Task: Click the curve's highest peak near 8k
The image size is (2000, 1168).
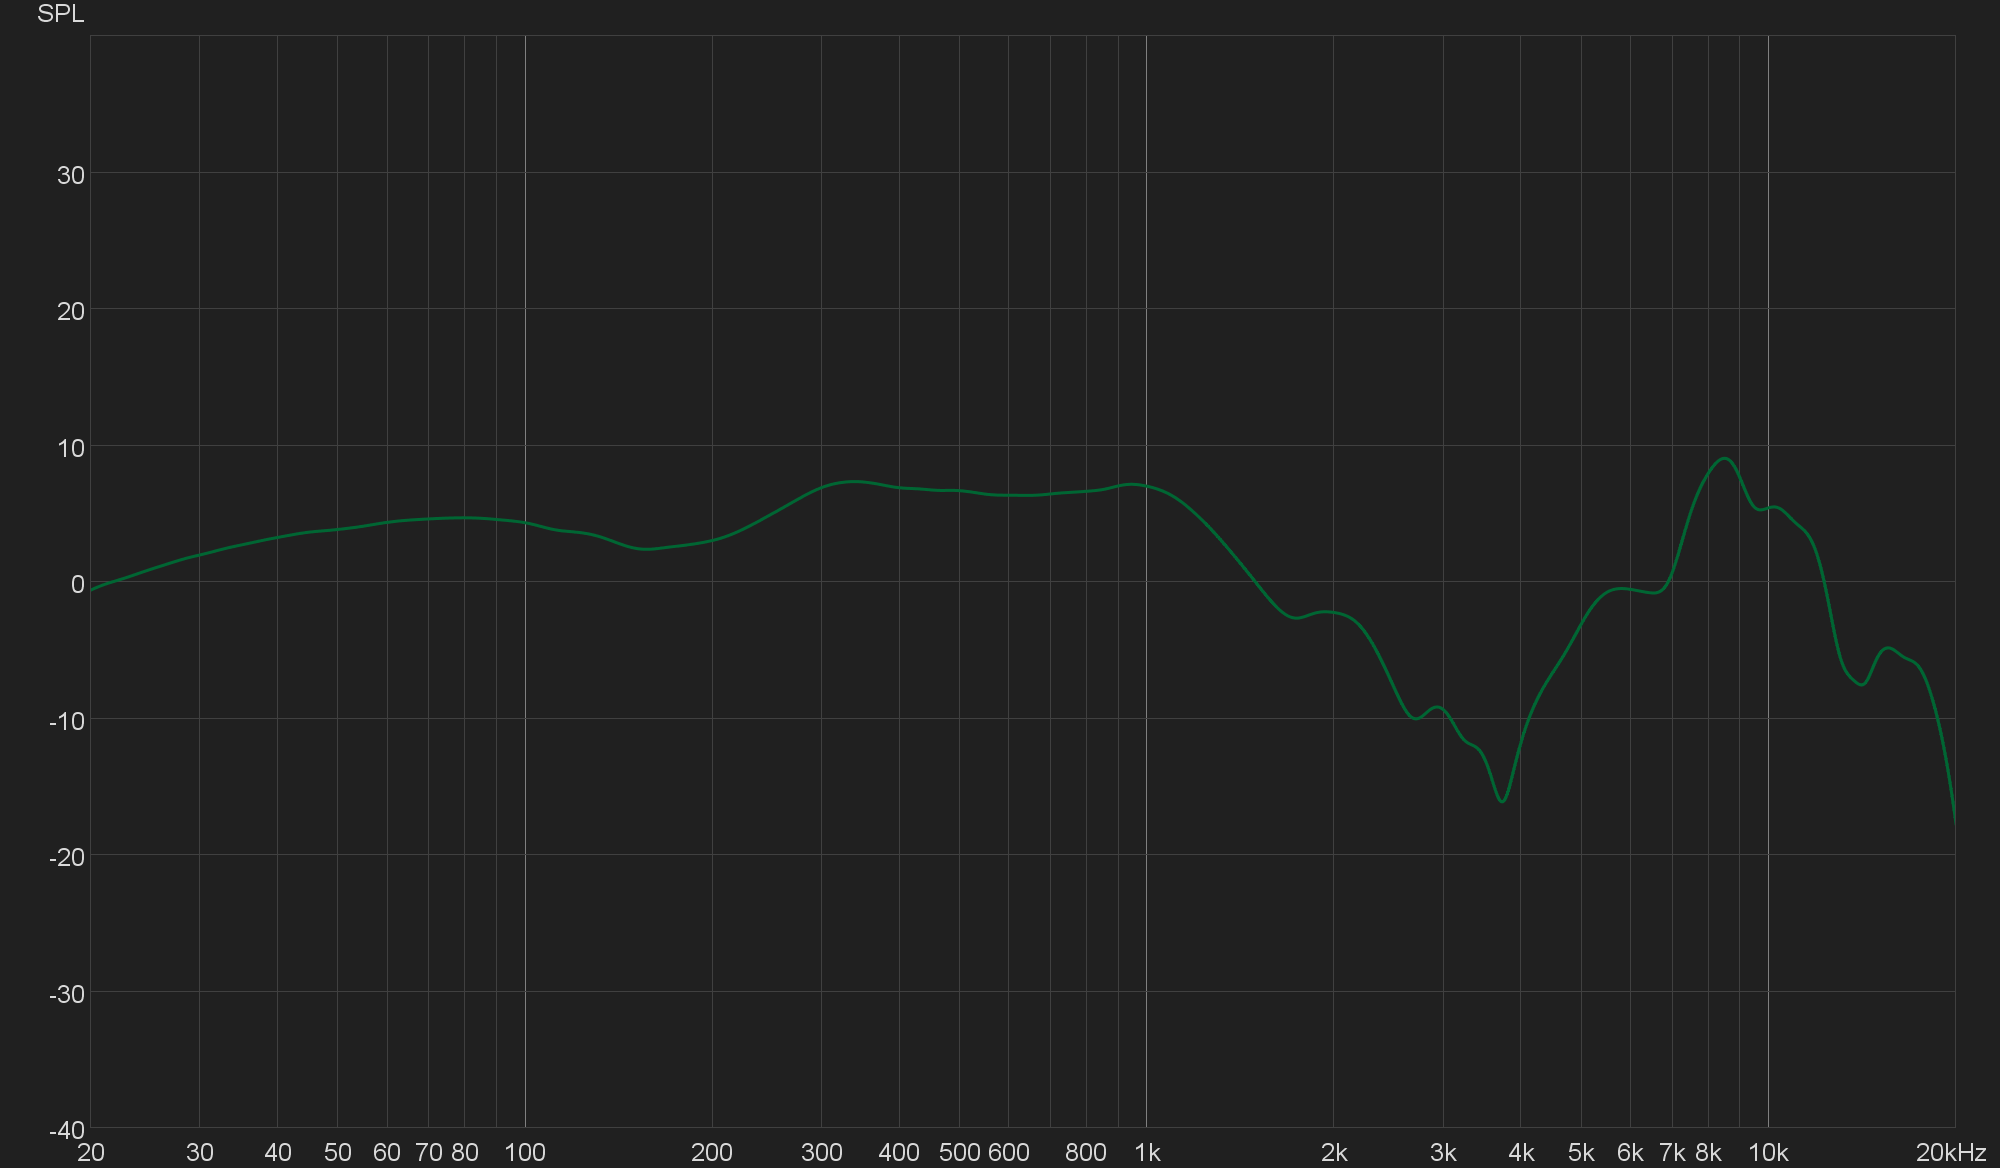Action: tap(1725, 459)
